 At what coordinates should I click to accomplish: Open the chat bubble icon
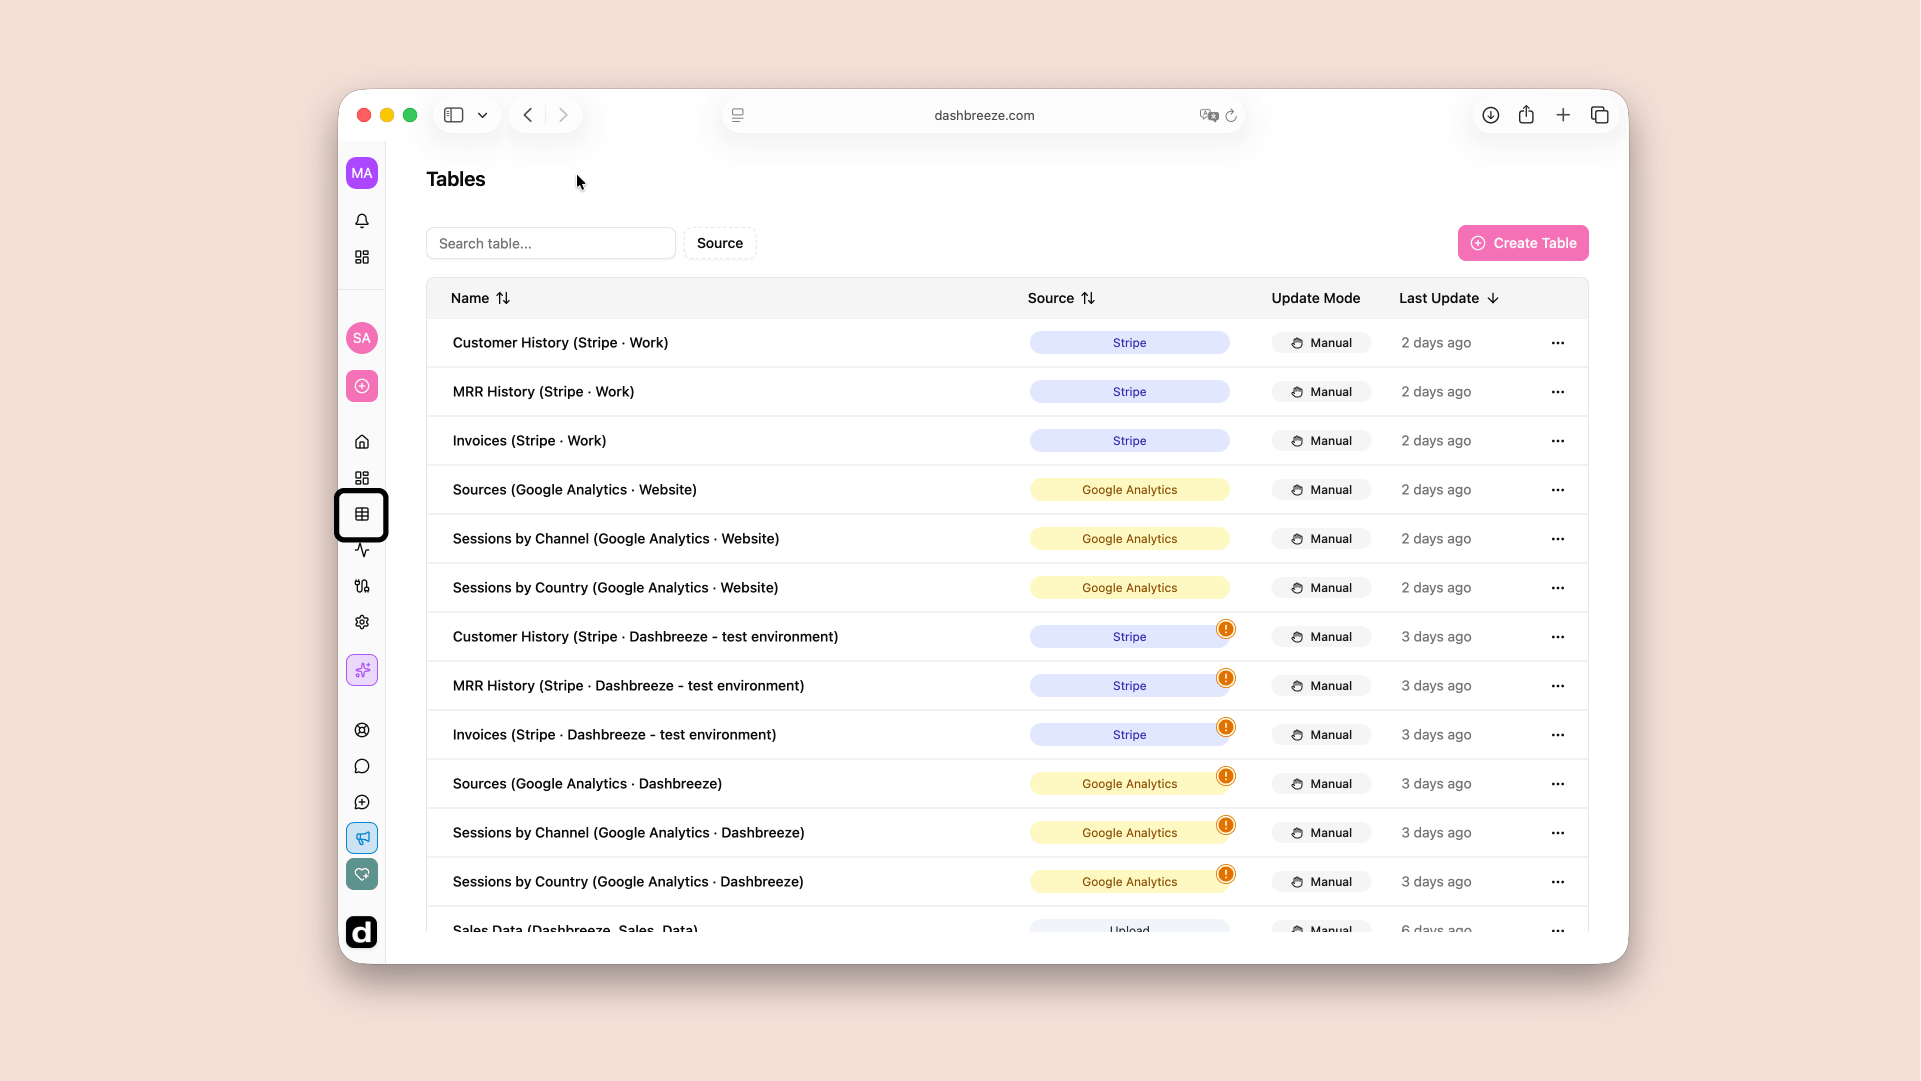point(362,766)
